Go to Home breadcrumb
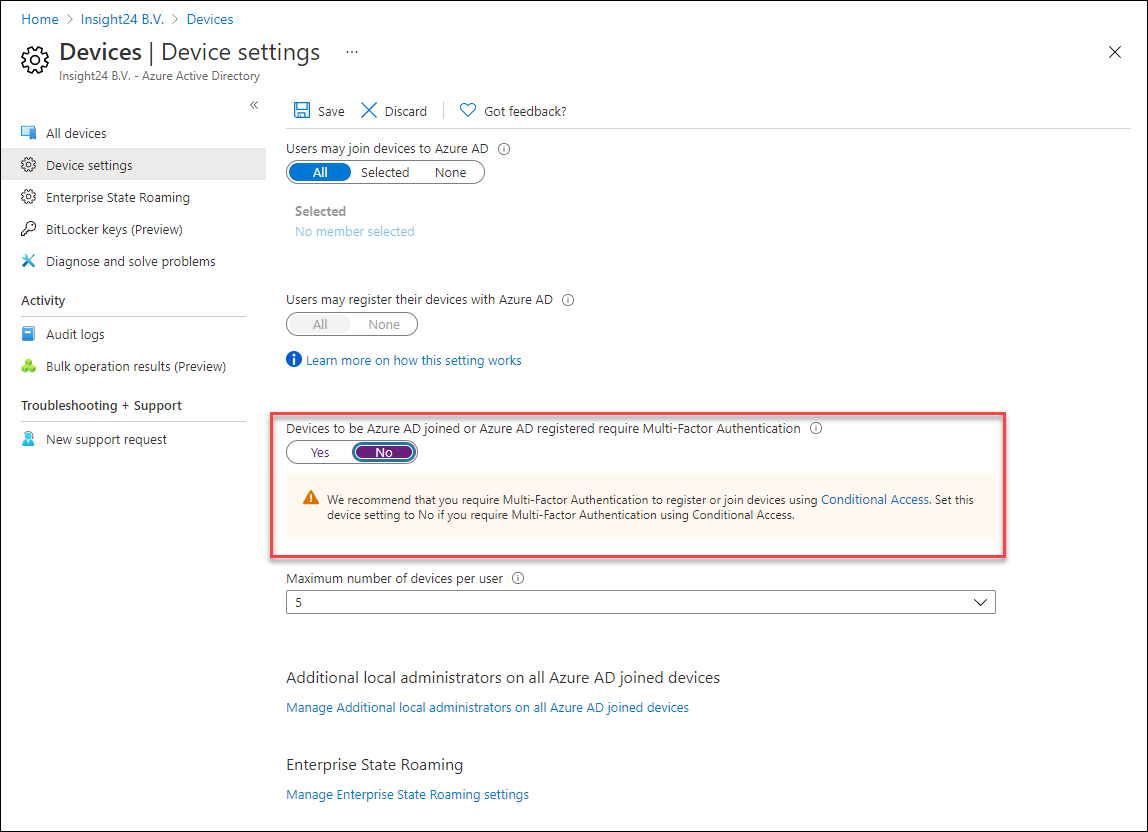 coord(40,19)
